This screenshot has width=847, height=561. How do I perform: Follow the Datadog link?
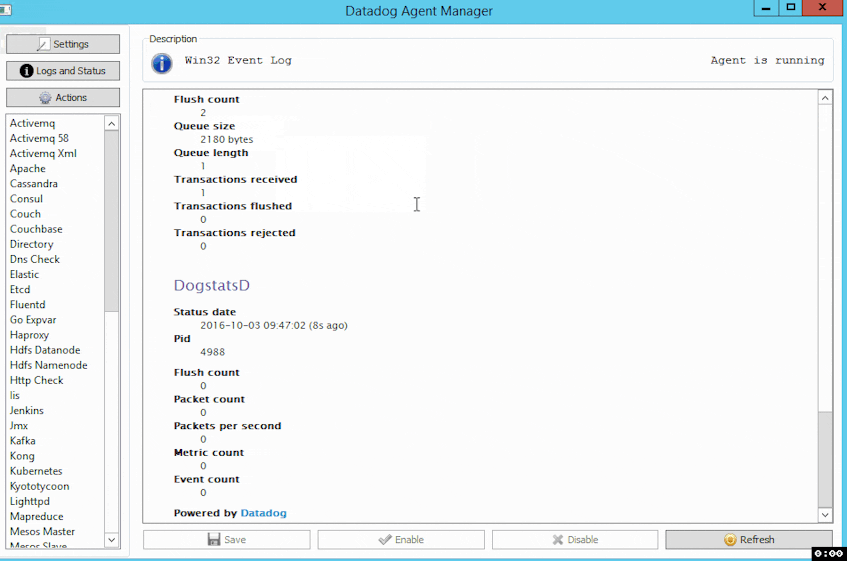264,513
